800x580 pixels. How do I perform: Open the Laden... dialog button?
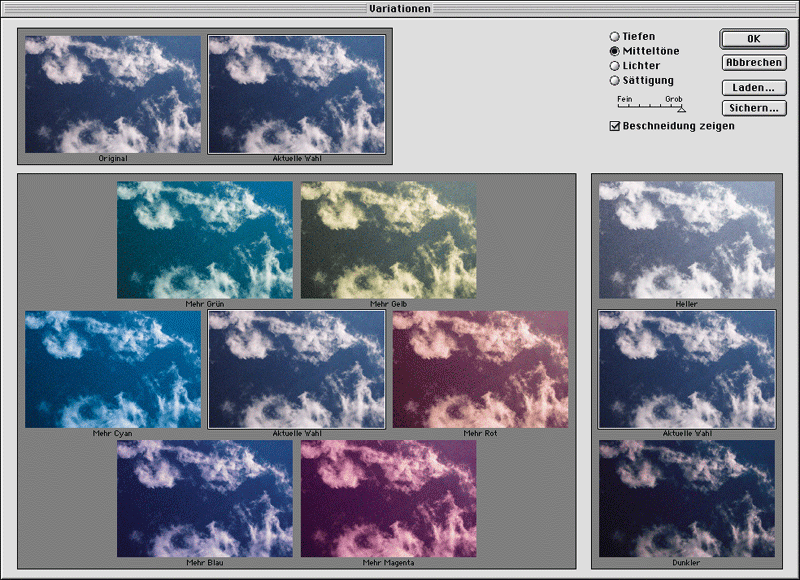tap(753, 88)
